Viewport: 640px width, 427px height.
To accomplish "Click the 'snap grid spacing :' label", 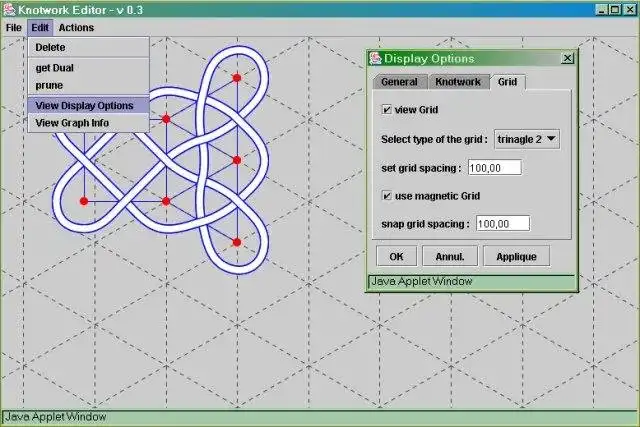I will tap(425, 224).
